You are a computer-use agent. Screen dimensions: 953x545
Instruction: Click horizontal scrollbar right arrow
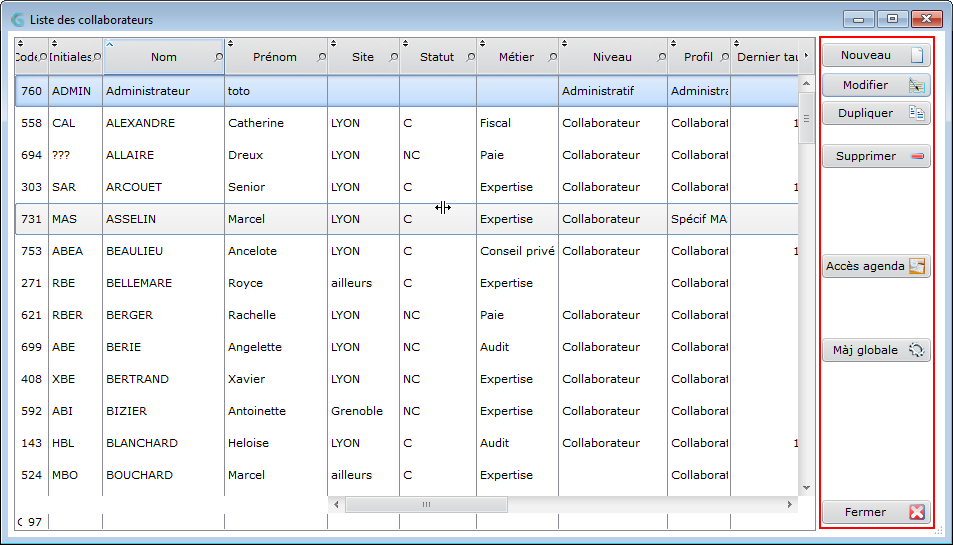click(x=790, y=504)
